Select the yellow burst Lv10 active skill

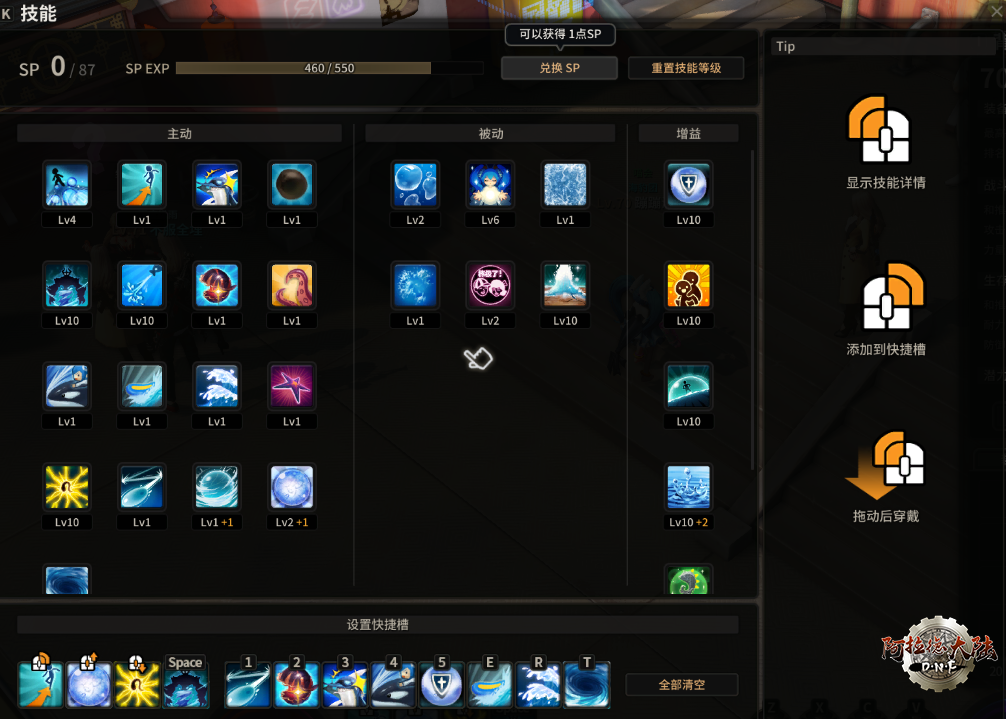[x=67, y=487]
